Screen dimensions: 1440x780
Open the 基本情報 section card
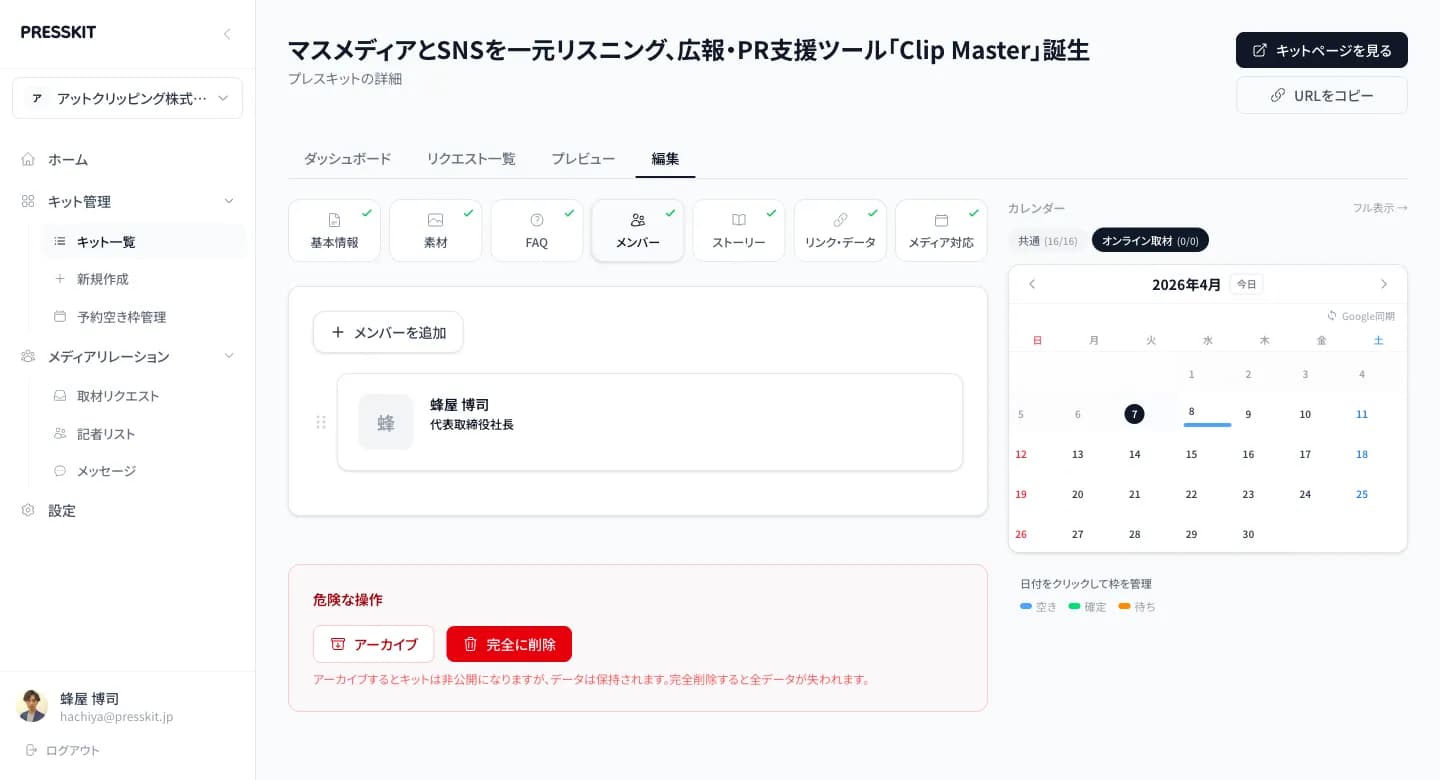(x=334, y=231)
